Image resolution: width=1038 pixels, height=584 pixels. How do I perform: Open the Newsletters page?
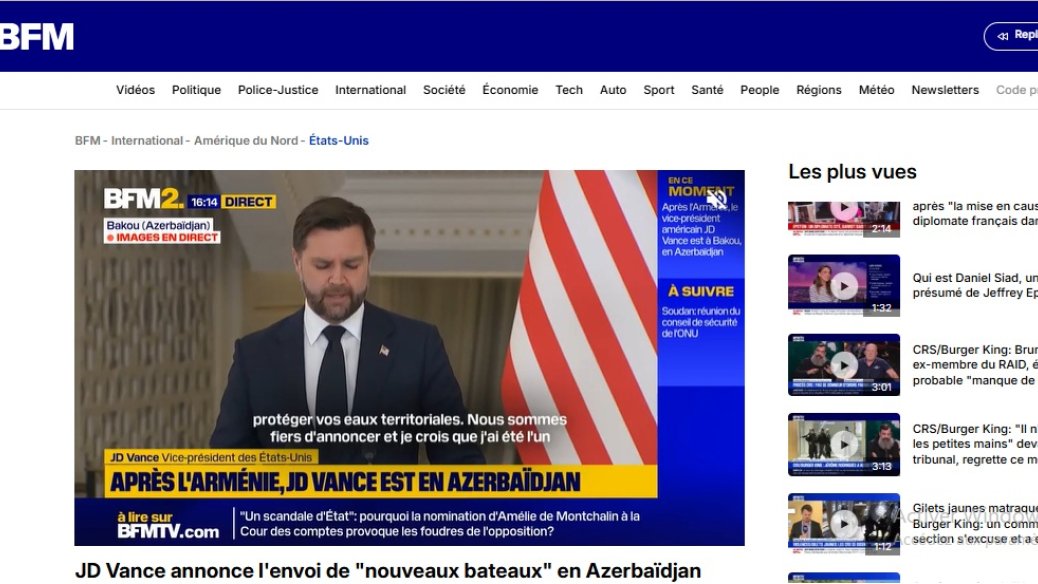point(944,89)
